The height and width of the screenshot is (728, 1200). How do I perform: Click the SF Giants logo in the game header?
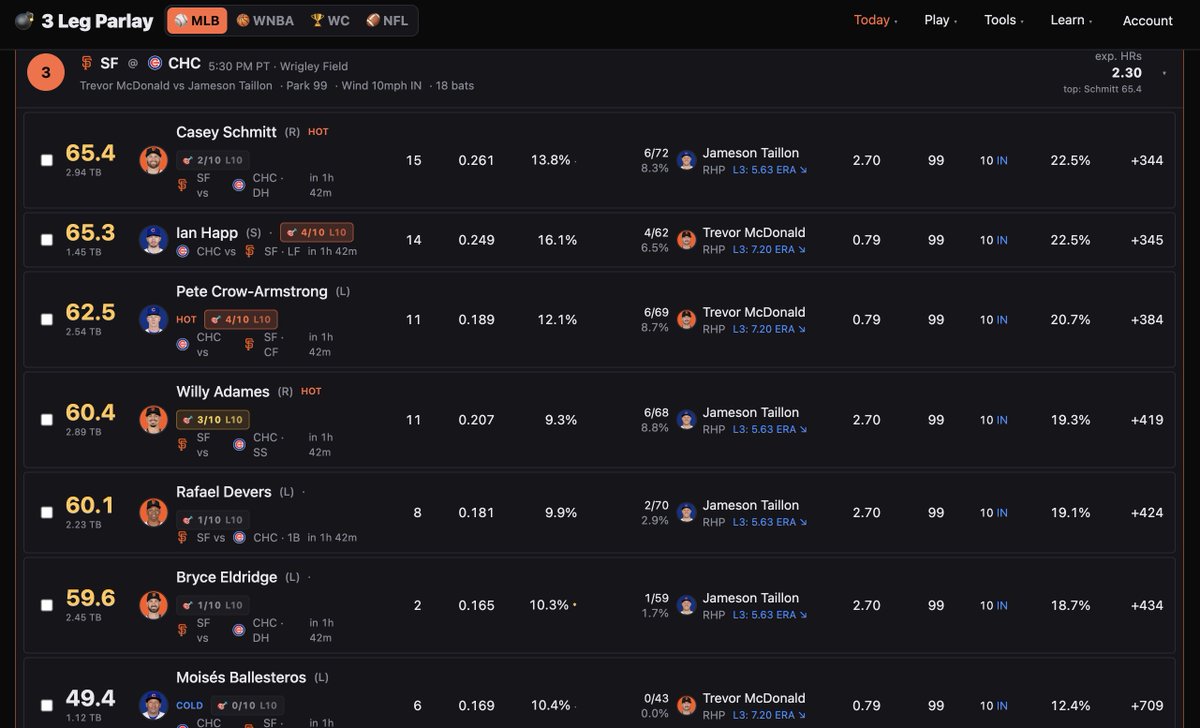(86, 63)
